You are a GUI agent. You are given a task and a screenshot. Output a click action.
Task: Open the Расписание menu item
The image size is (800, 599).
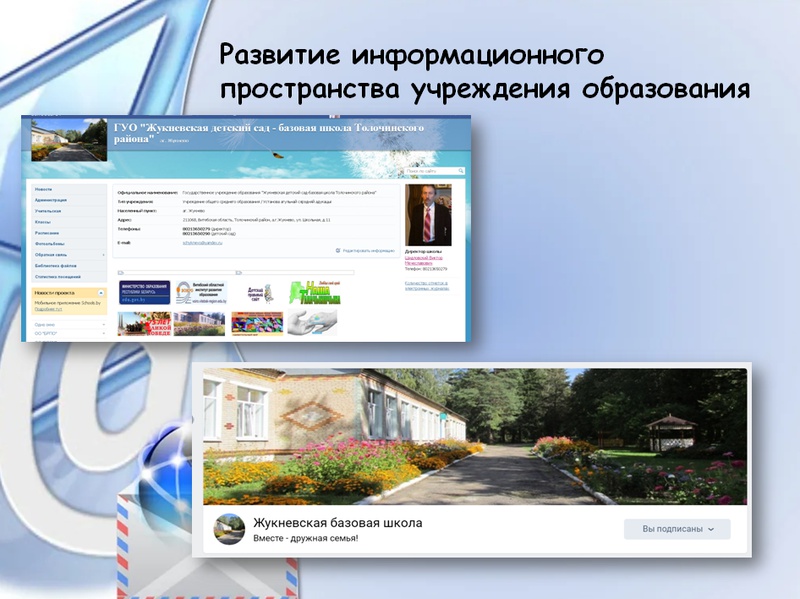(46, 233)
